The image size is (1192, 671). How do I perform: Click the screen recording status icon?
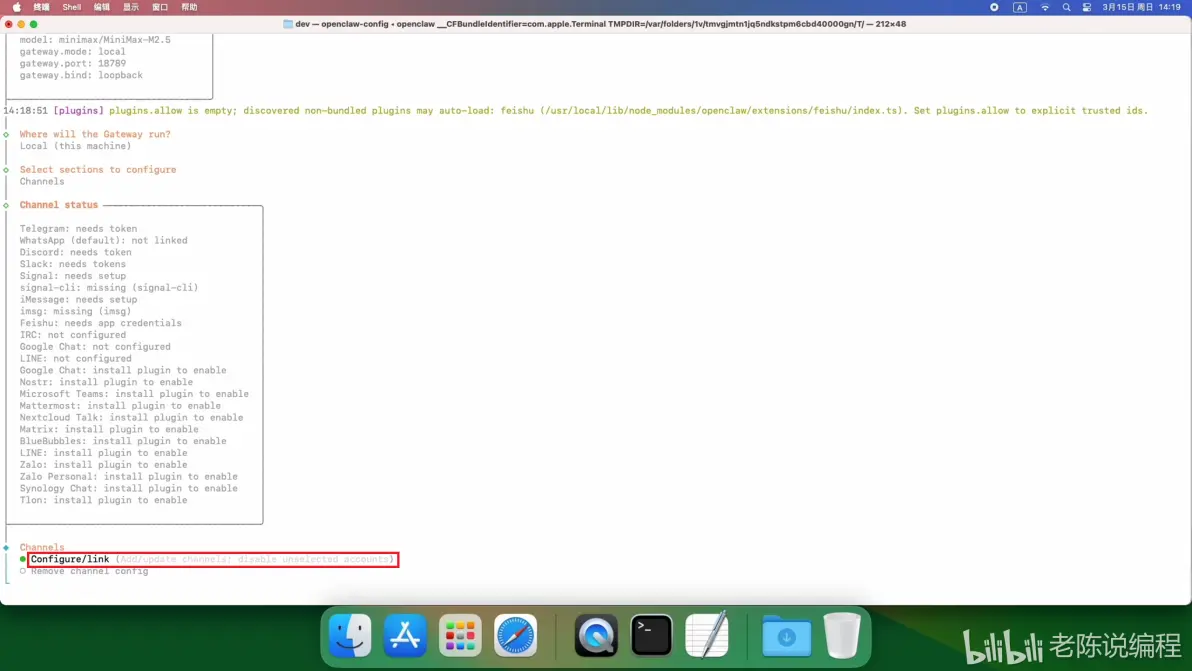pyautogui.click(x=994, y=7)
